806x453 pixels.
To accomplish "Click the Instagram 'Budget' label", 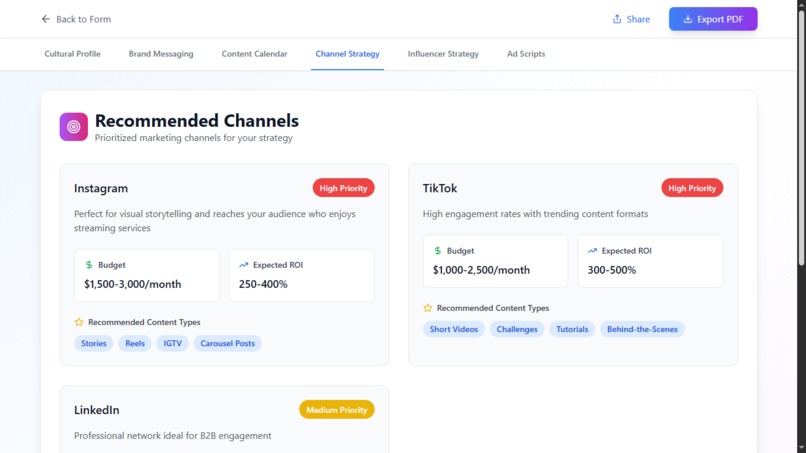I will point(112,265).
